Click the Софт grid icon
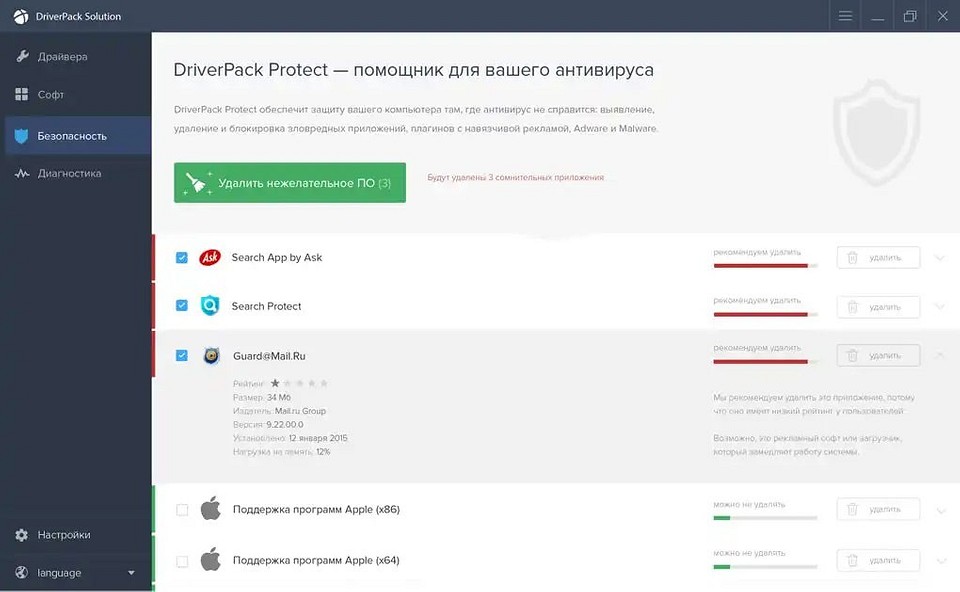The height and width of the screenshot is (592, 960). point(21,94)
